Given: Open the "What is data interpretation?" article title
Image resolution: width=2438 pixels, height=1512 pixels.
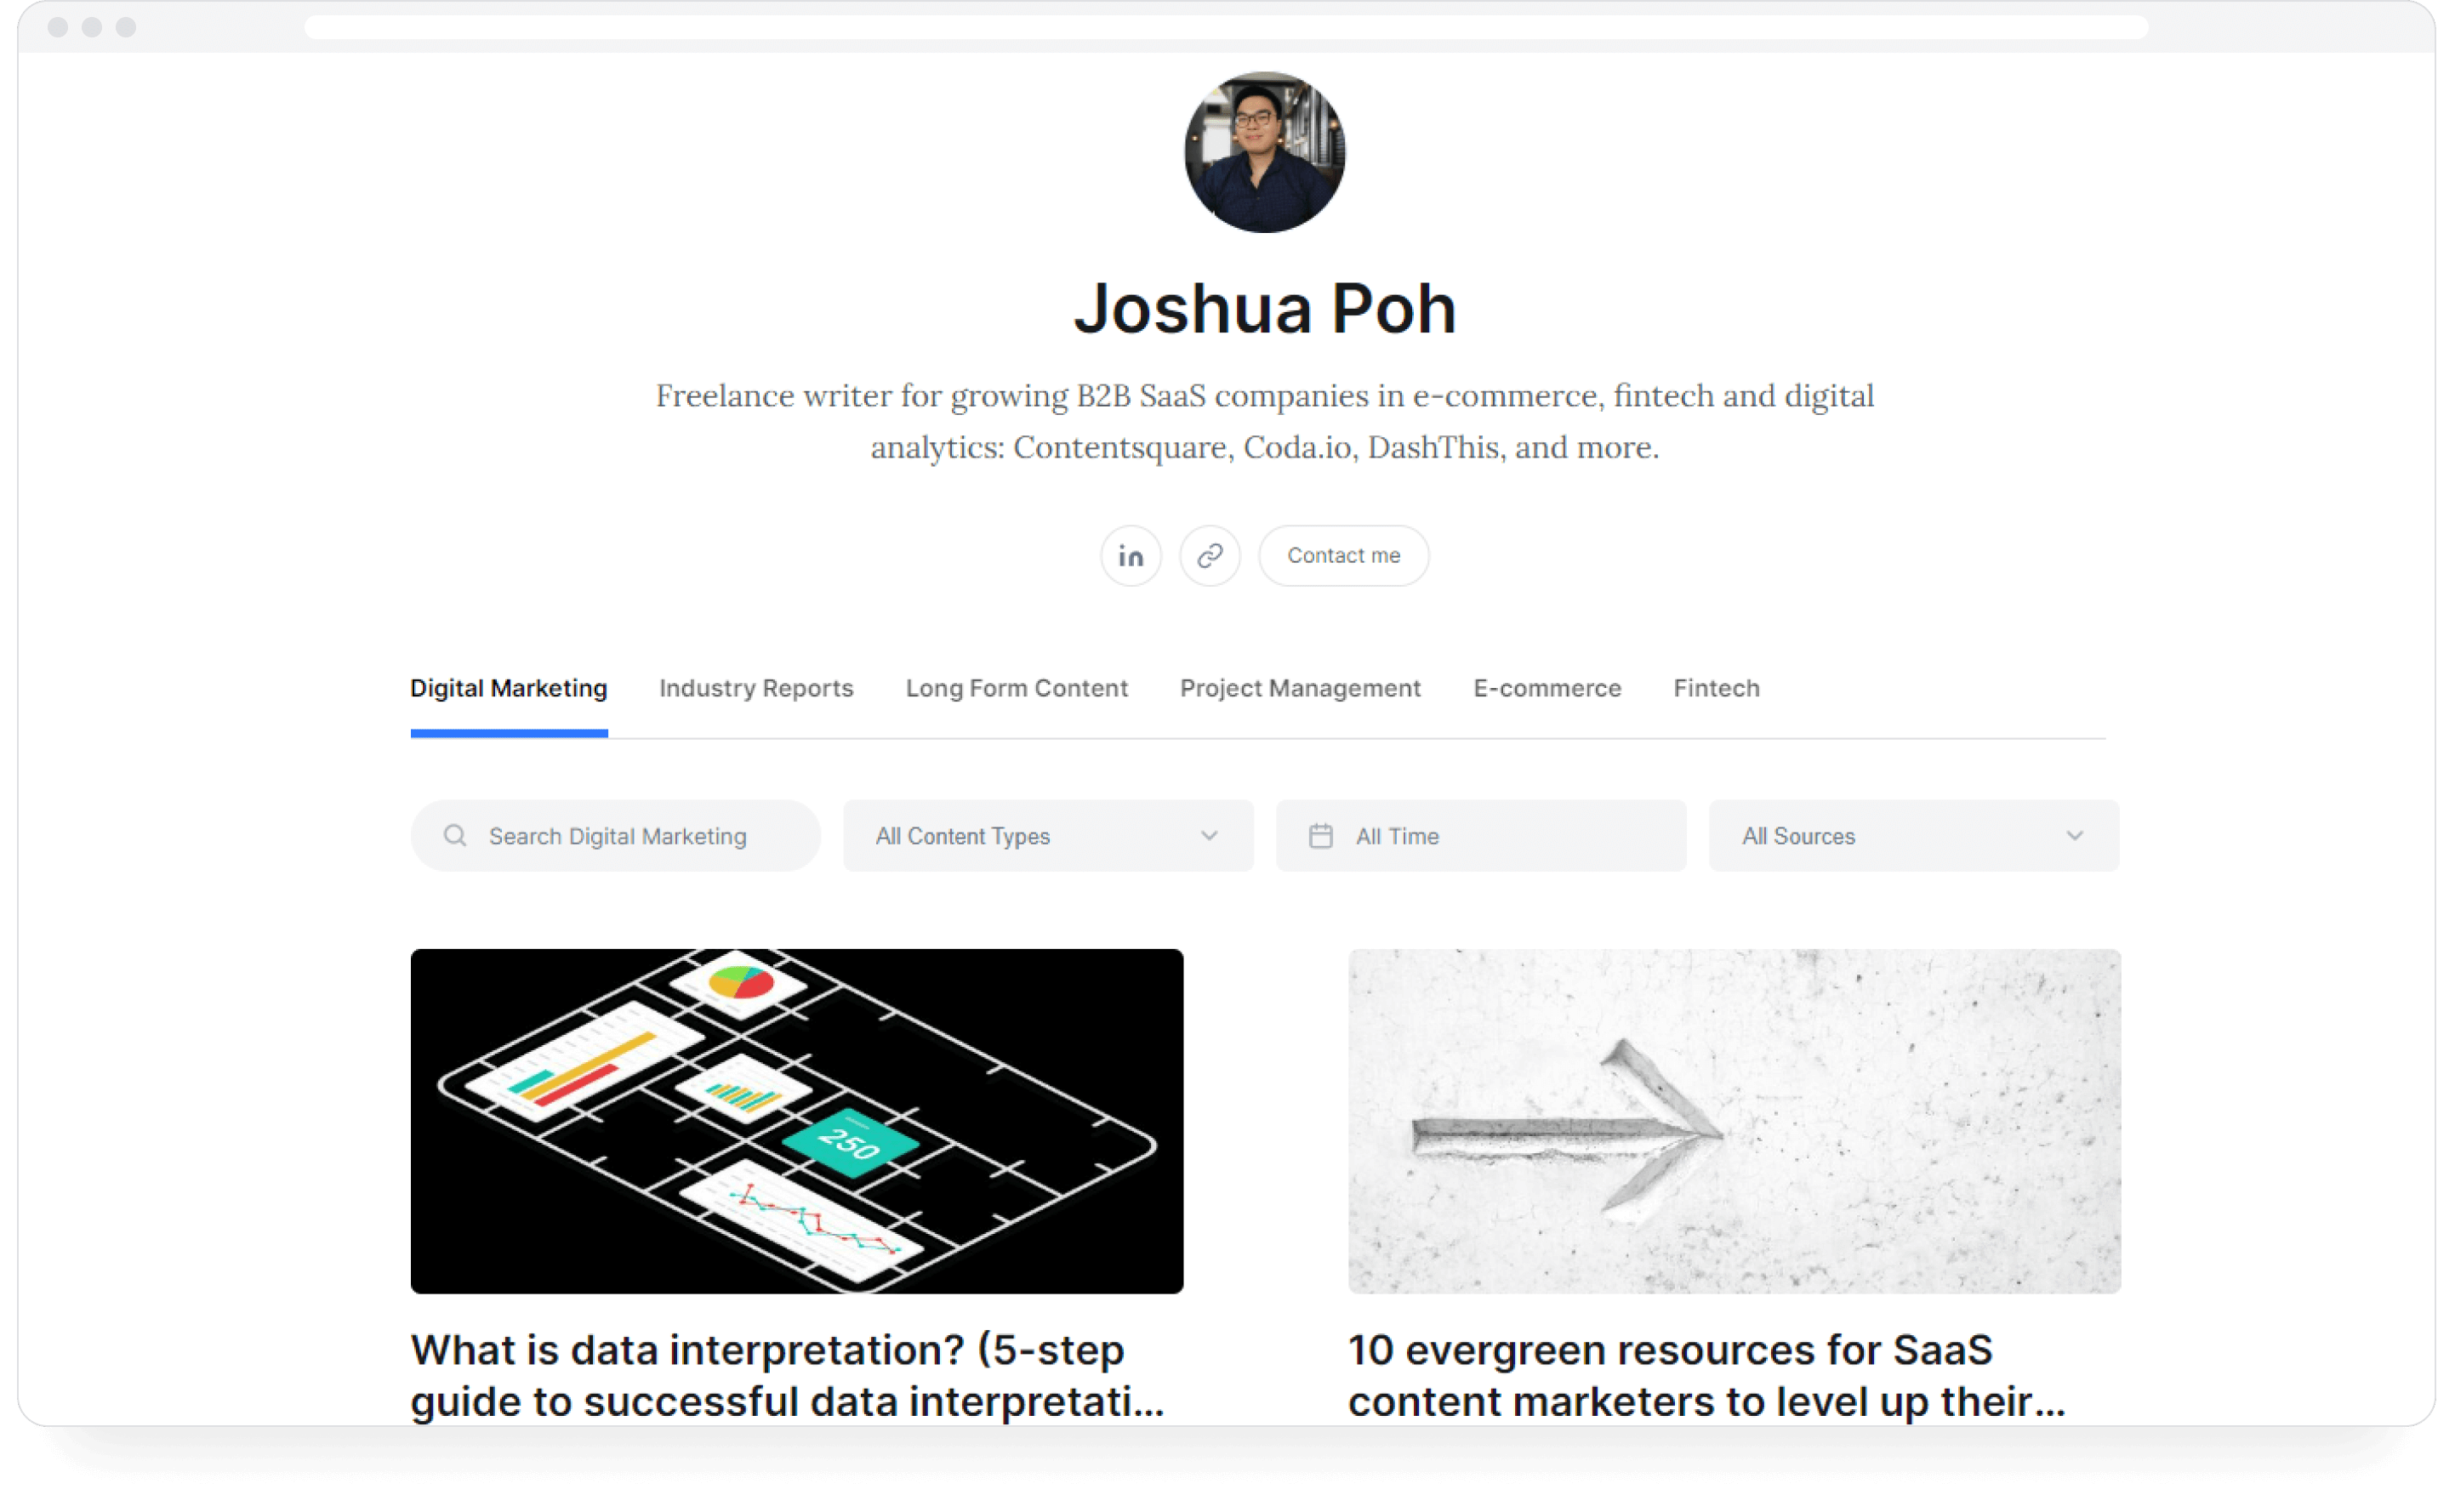Looking at the screenshot, I should tap(786, 1375).
